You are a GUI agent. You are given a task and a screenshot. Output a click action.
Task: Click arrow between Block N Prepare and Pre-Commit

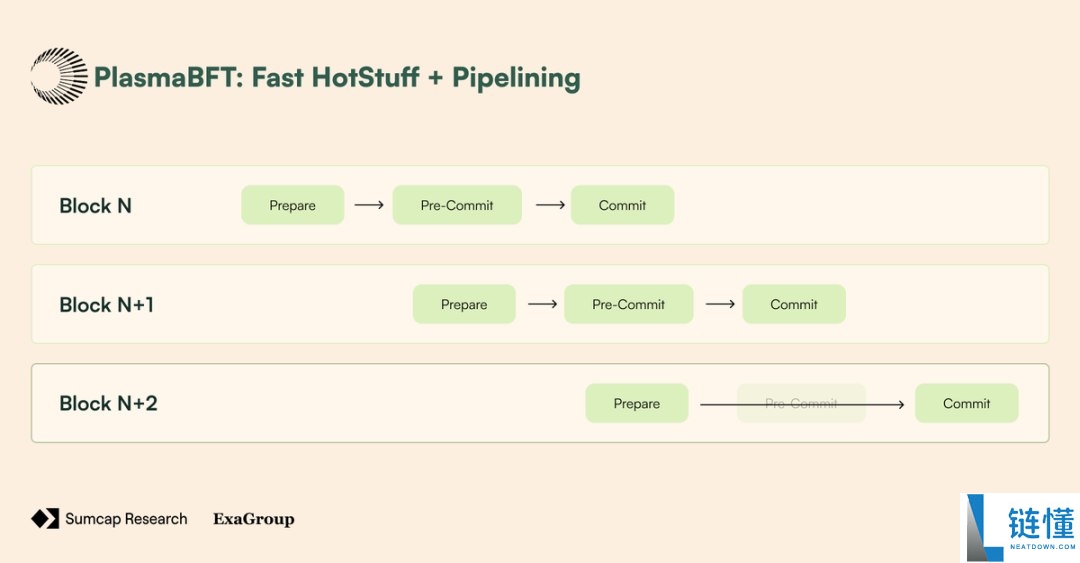pos(368,205)
